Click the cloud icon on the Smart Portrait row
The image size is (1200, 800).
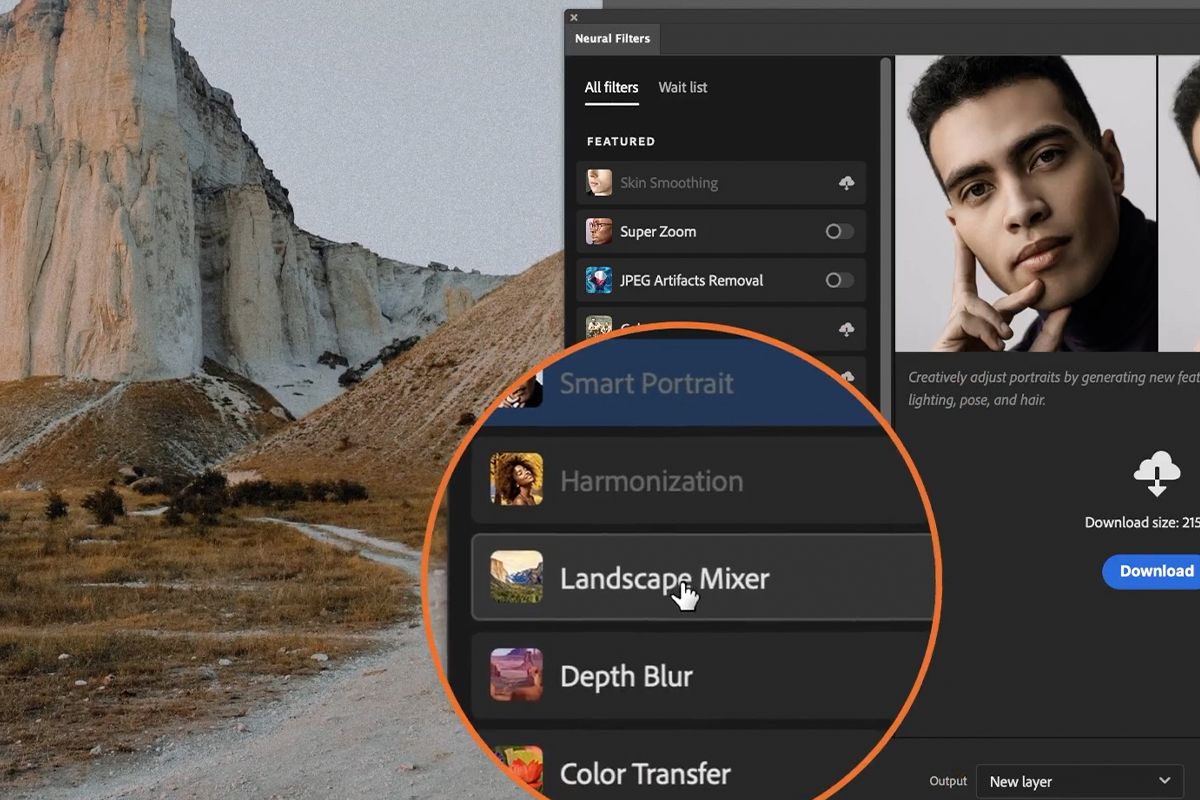click(x=848, y=377)
